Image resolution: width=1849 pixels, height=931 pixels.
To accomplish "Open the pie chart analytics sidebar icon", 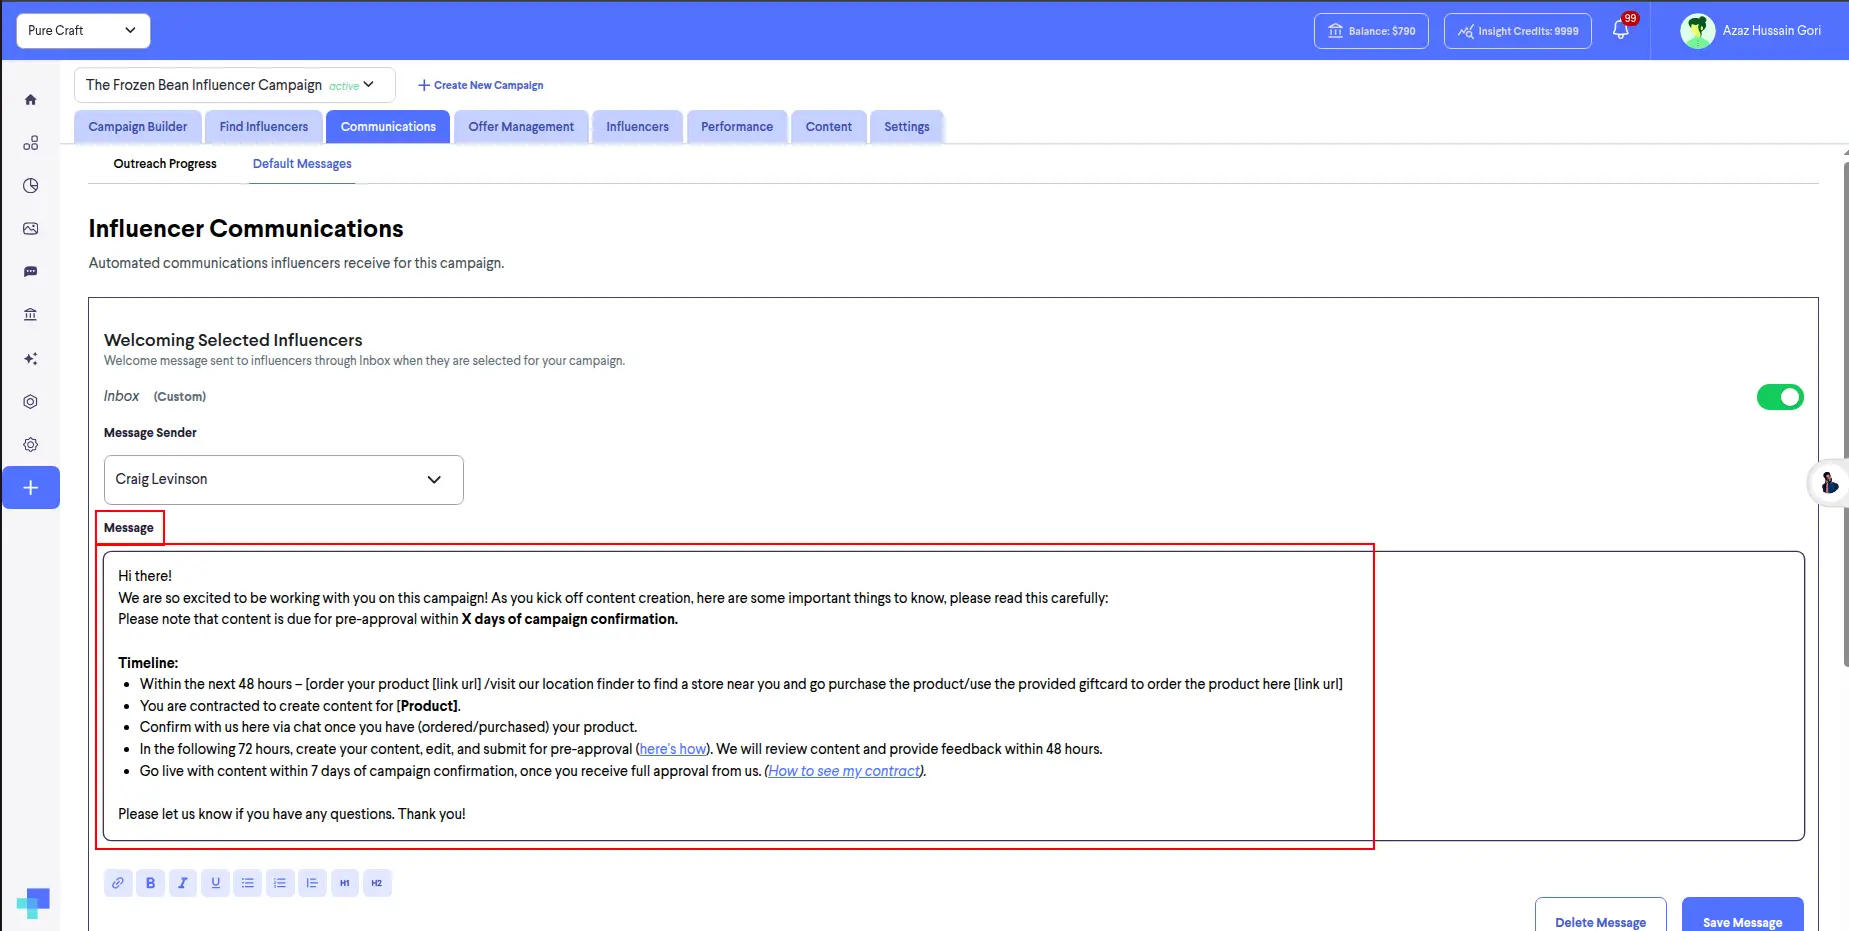I will 30,186.
